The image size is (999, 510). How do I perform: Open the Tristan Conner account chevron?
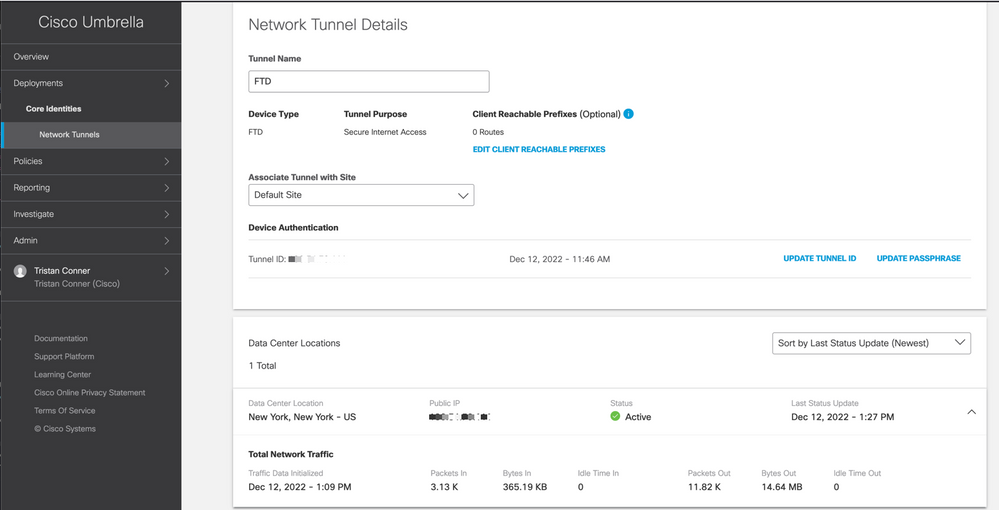166,271
